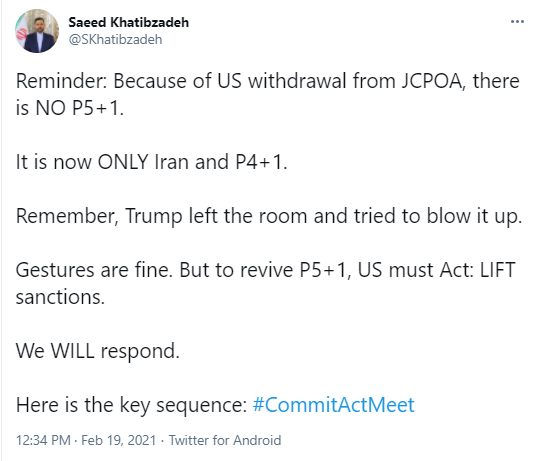
Task: Click the 12:34 PM timestamp
Action: click(x=43, y=440)
